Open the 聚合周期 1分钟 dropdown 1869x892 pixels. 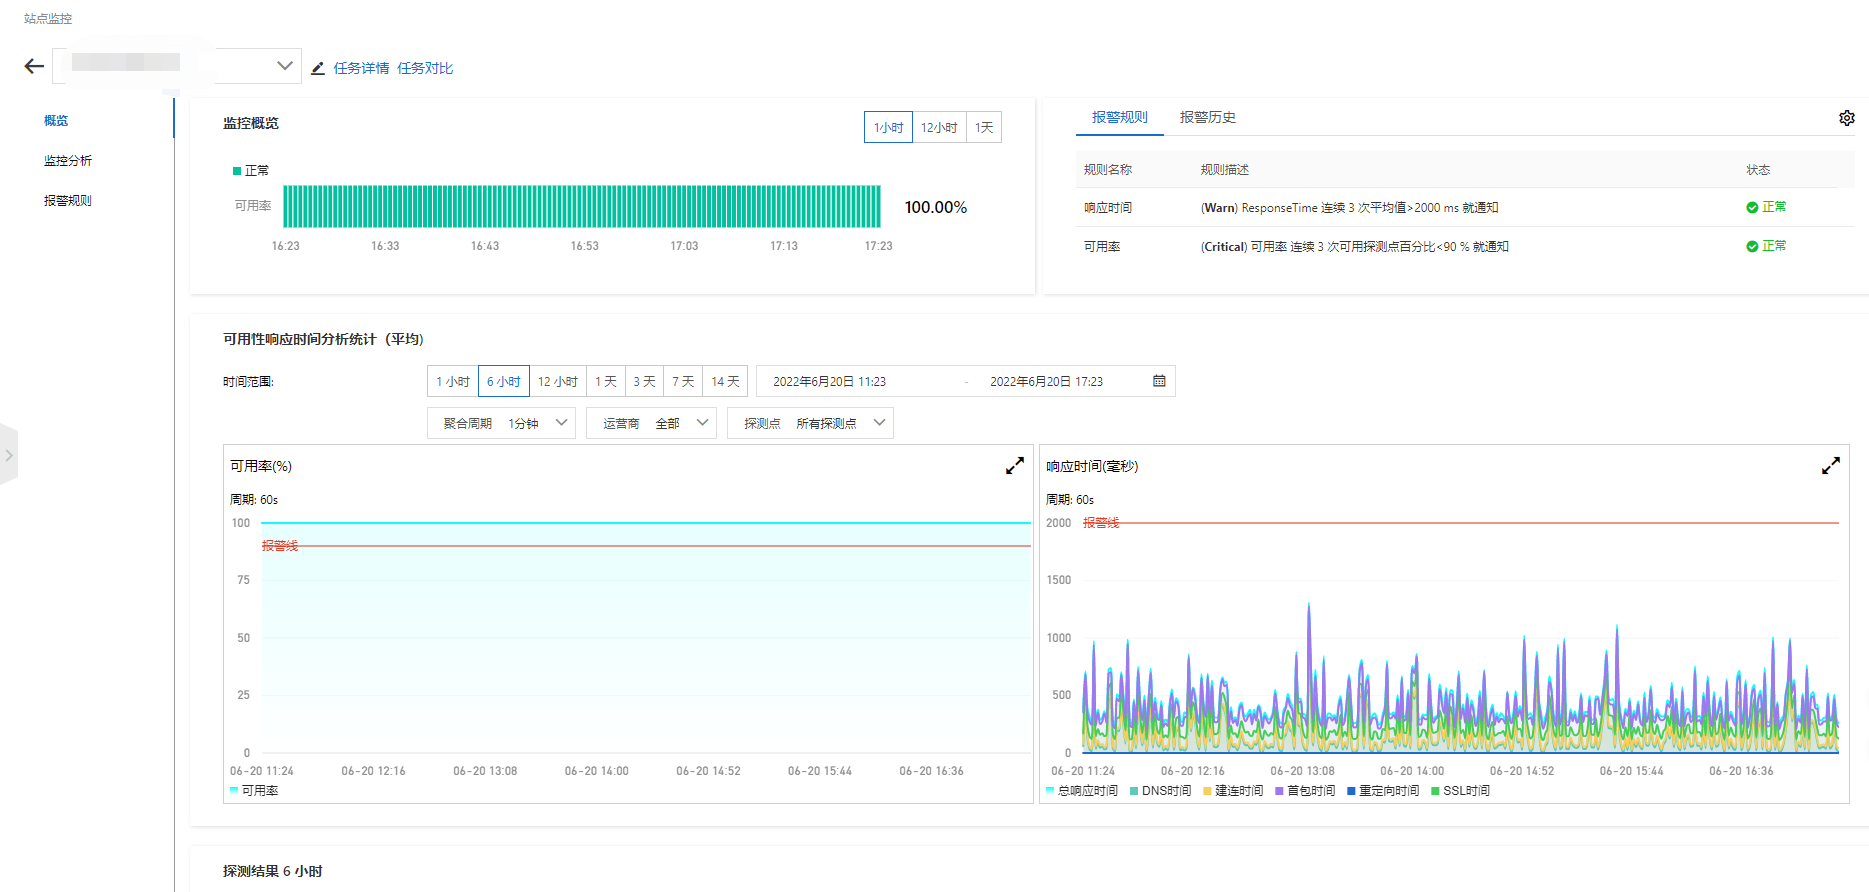501,423
